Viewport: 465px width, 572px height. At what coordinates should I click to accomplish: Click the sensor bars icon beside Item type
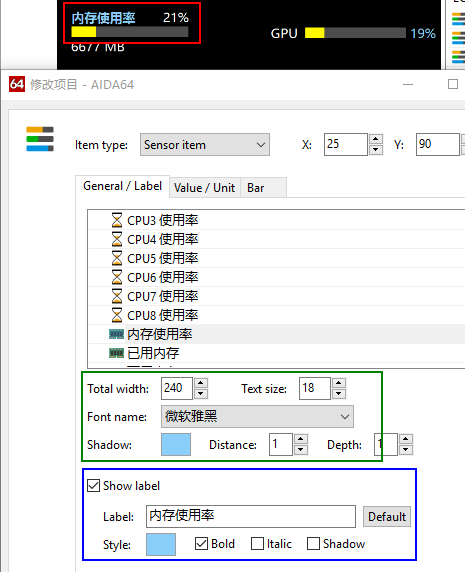[40, 139]
